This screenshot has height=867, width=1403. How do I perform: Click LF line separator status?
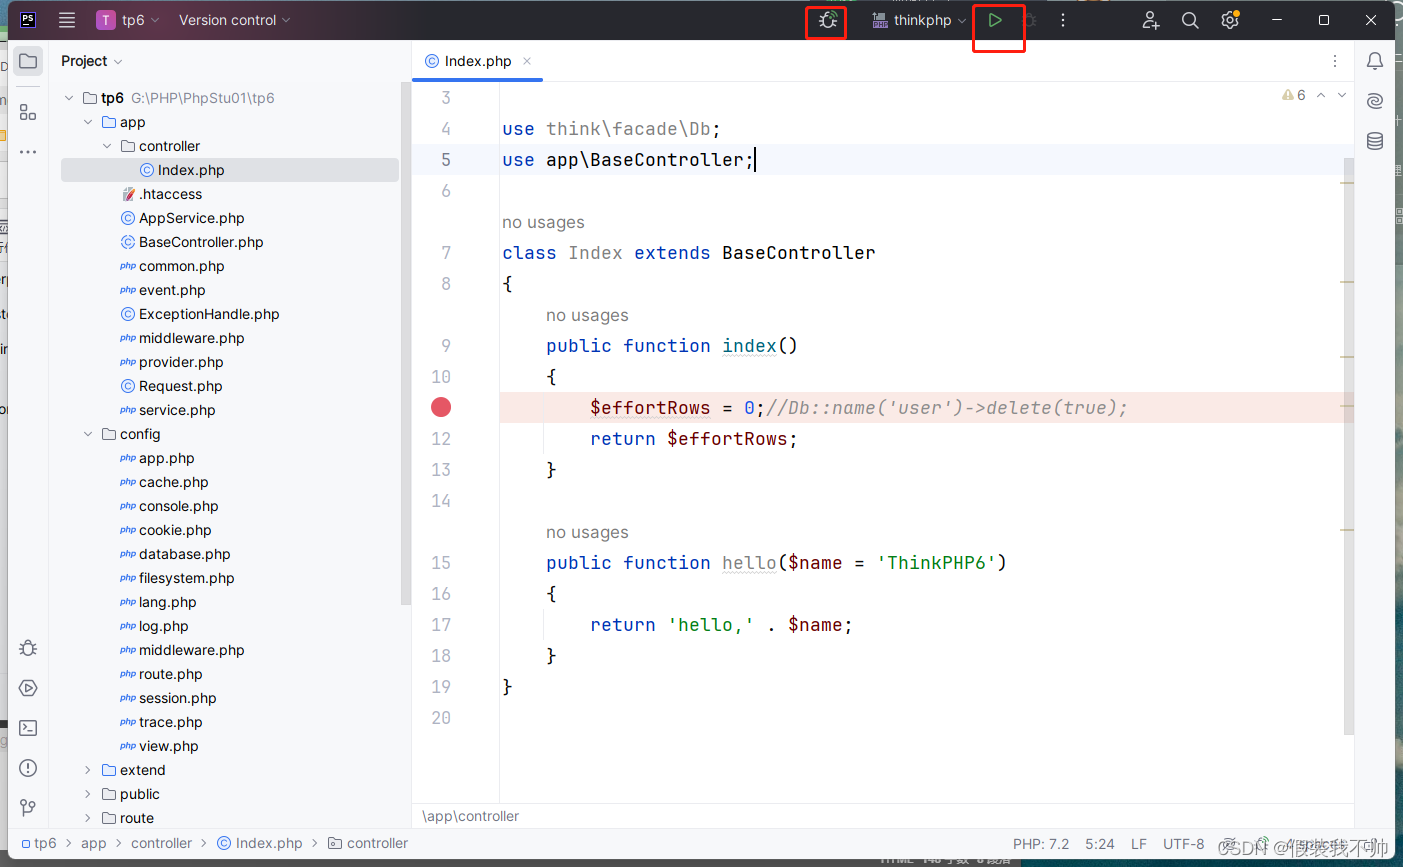pyautogui.click(x=1139, y=844)
